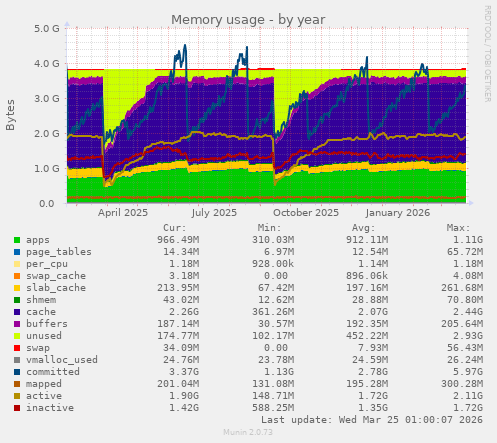Click the 'apps' legend label

[x=38, y=240]
